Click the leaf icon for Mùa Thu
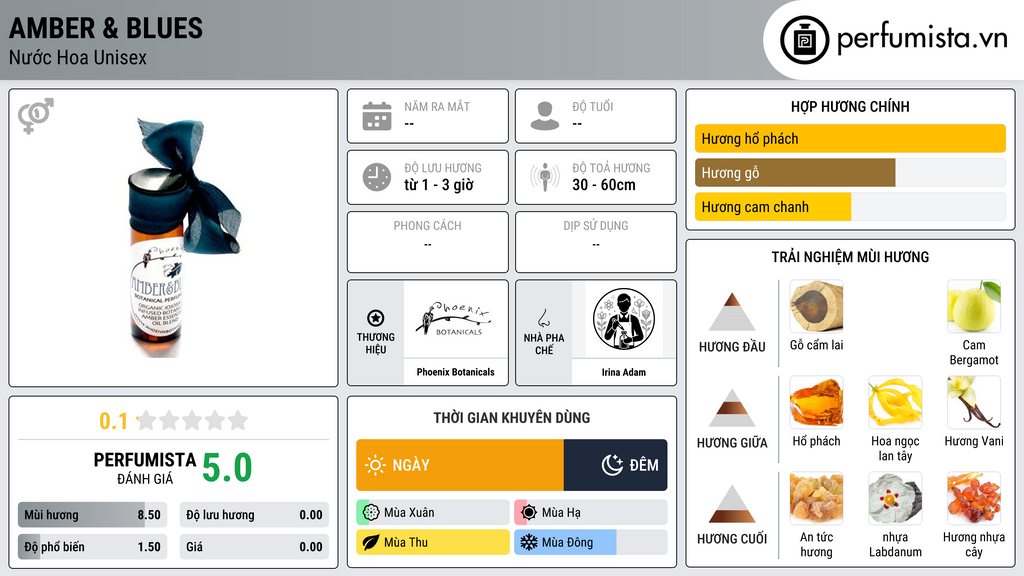 [371, 543]
